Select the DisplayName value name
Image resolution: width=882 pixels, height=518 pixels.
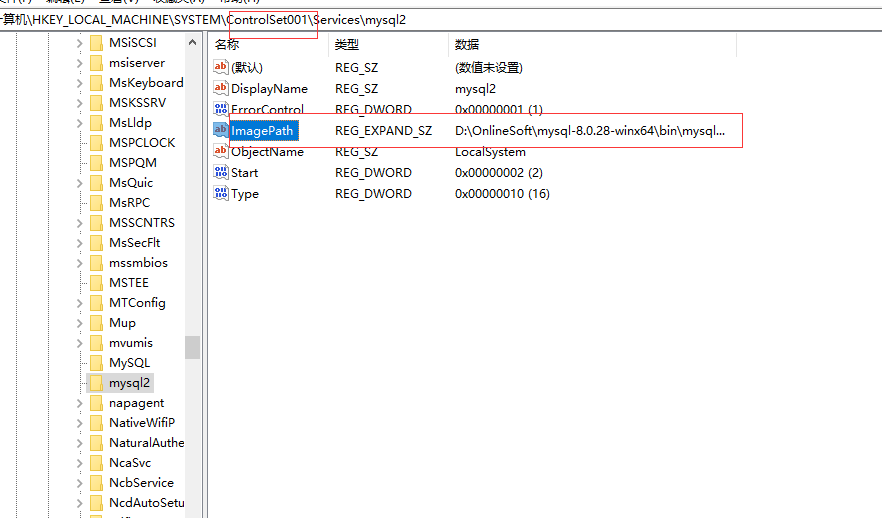269,88
